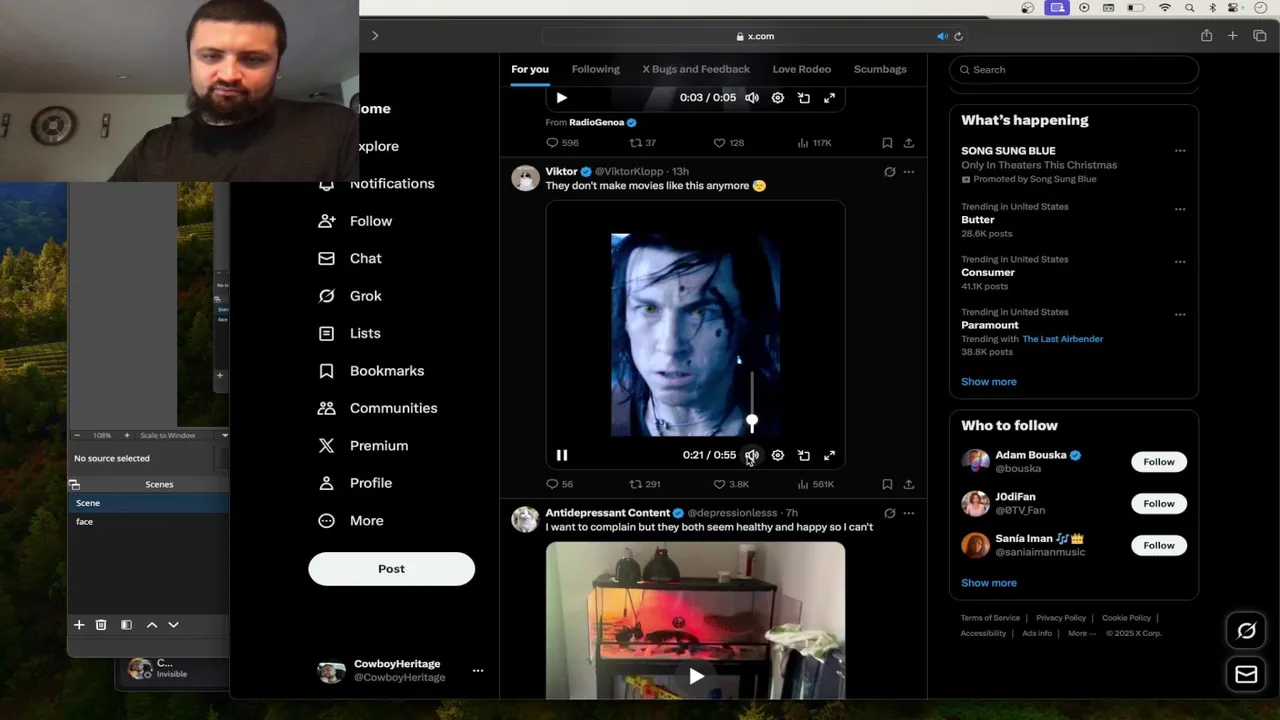Share Viktor's post via share icon
1280x720 pixels.
[x=908, y=484]
